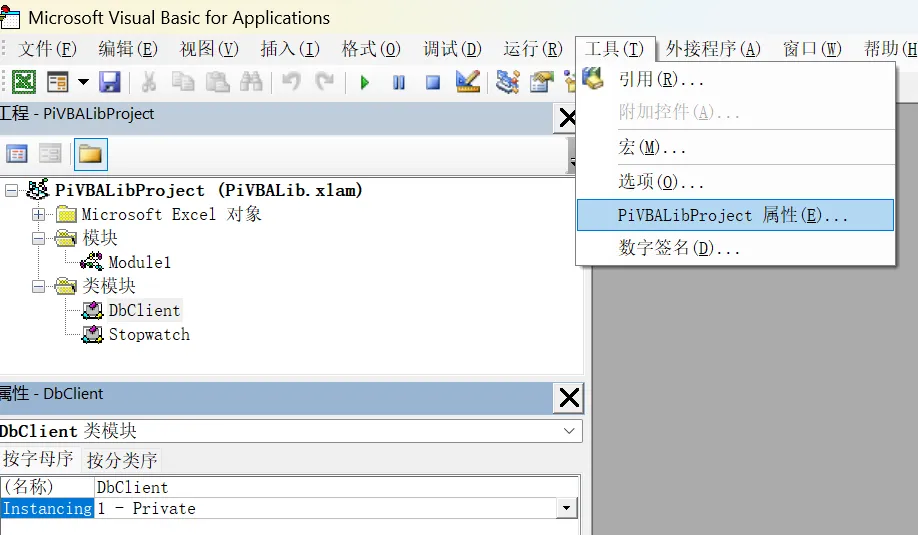Select the DbClient class module
918x535 pixels.
[x=144, y=310]
